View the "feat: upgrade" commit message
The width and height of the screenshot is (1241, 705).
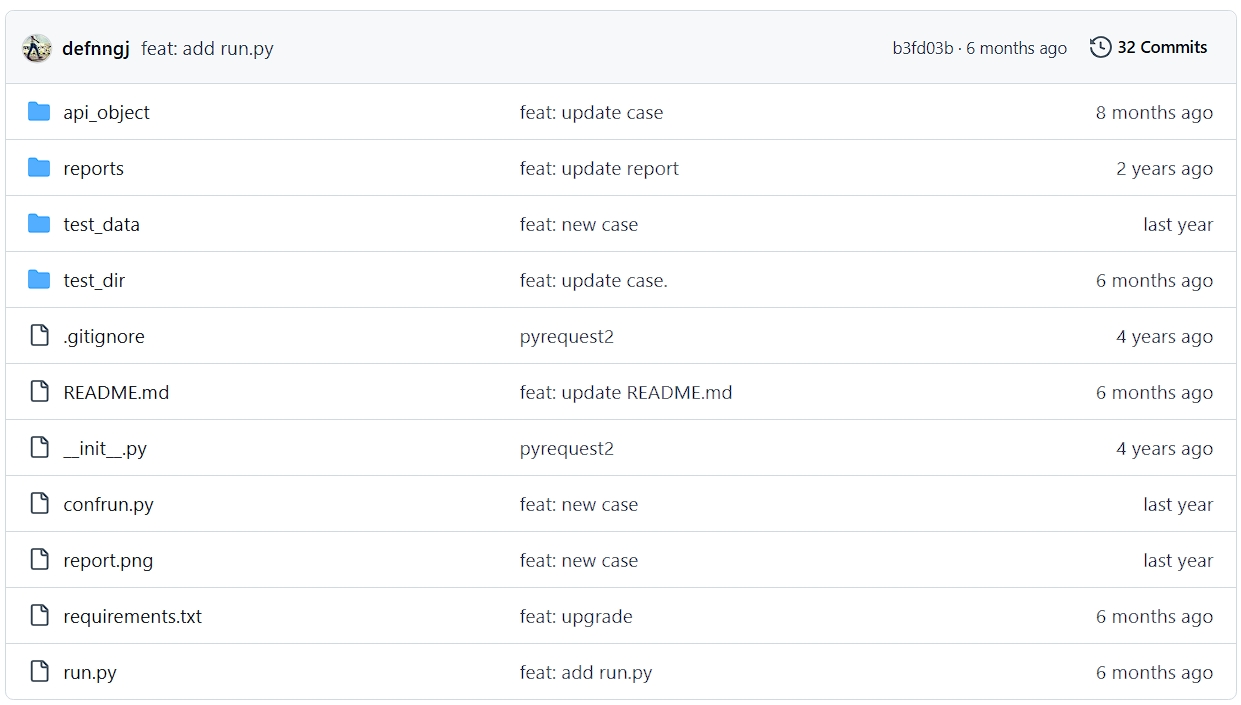(576, 616)
